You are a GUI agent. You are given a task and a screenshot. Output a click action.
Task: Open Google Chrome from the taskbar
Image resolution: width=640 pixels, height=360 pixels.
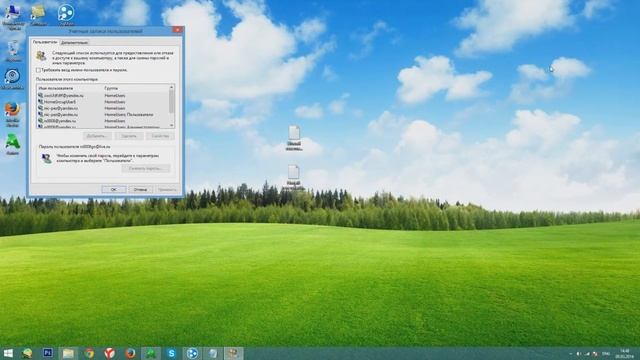point(89,353)
